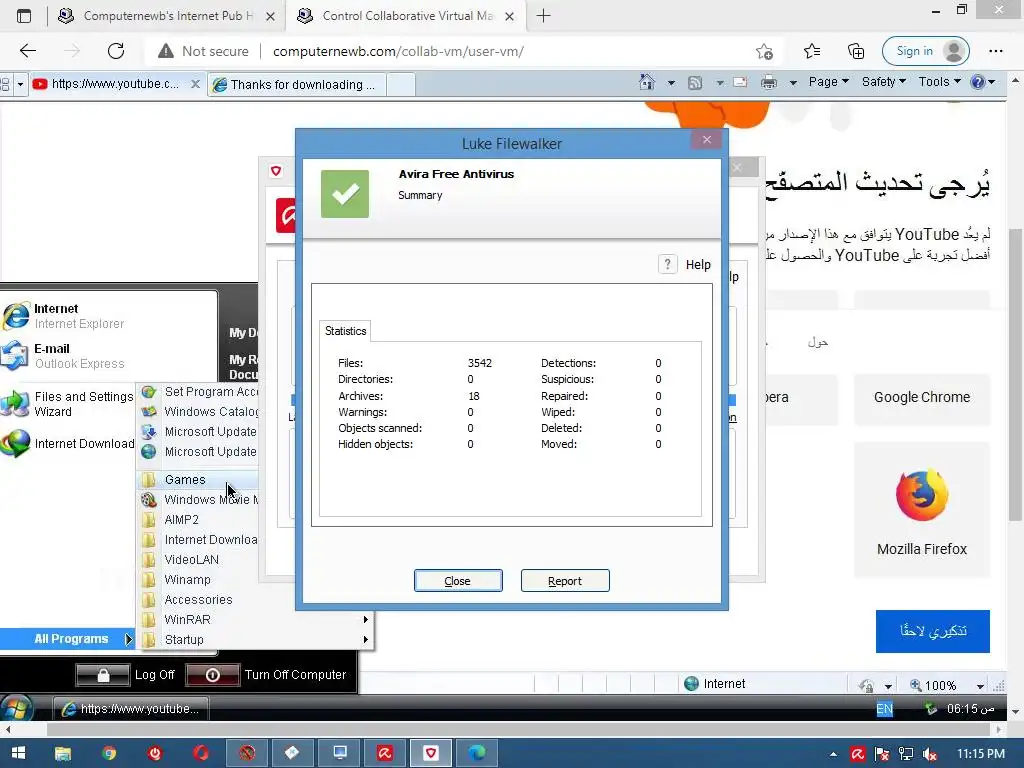This screenshot has height=768, width=1024.
Task: Click the muted volume tray icon
Action: 930,754
